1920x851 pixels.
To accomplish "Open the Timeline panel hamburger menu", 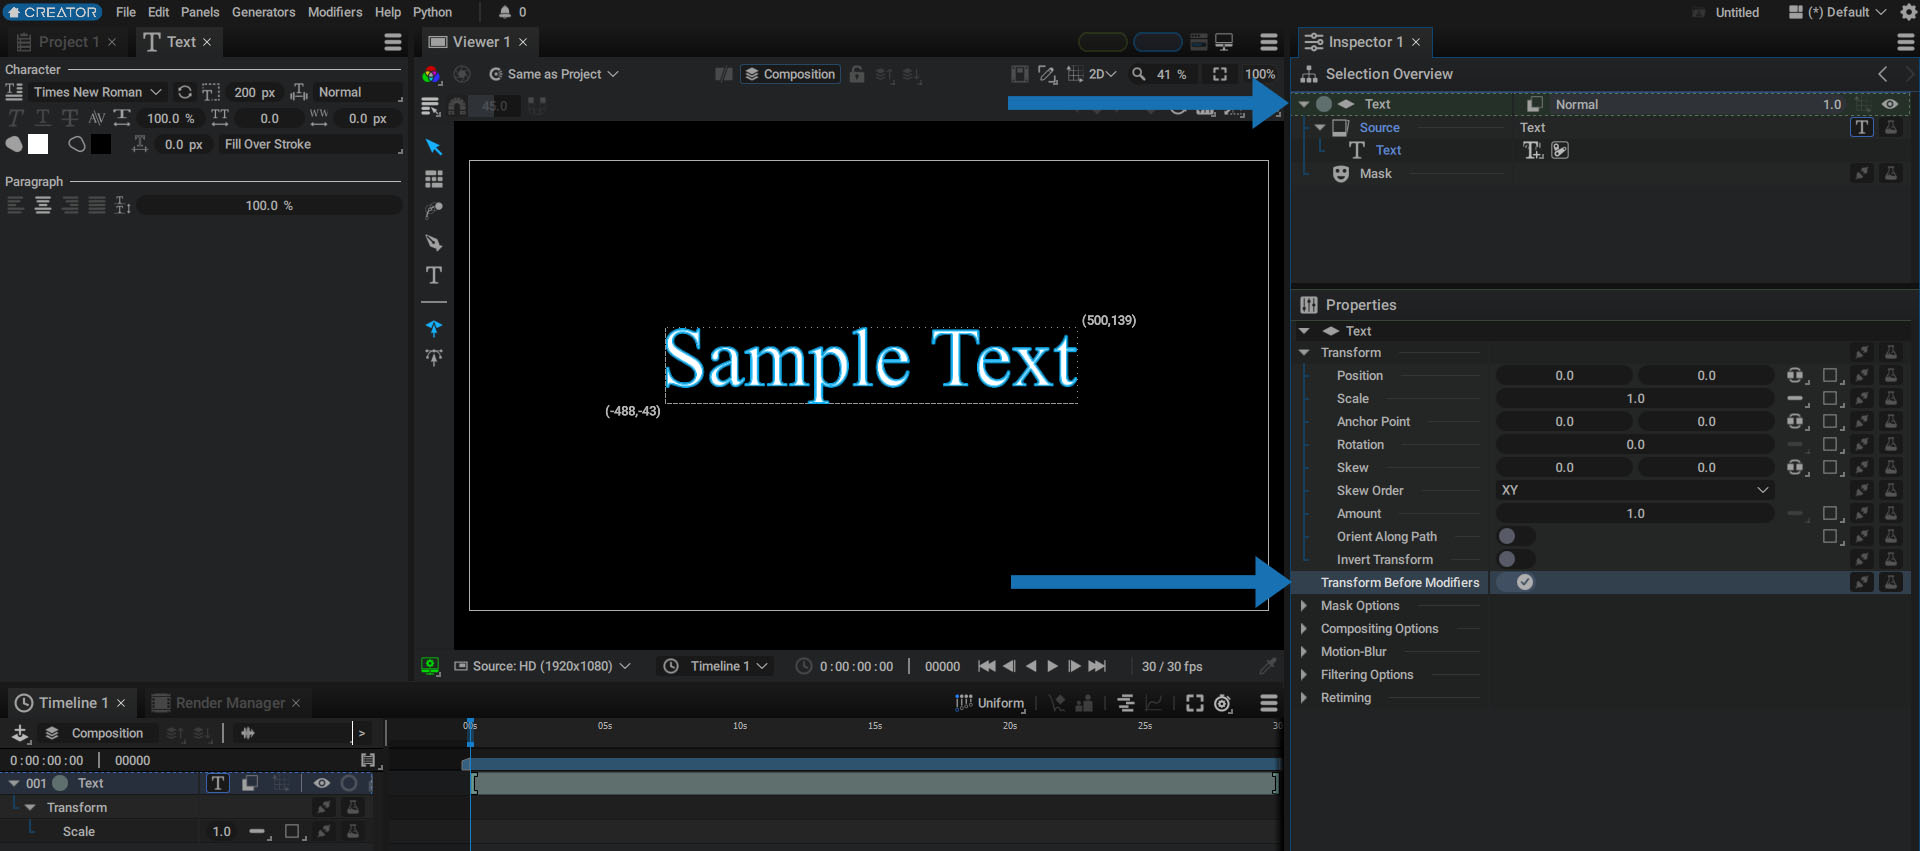I will click(x=1269, y=703).
